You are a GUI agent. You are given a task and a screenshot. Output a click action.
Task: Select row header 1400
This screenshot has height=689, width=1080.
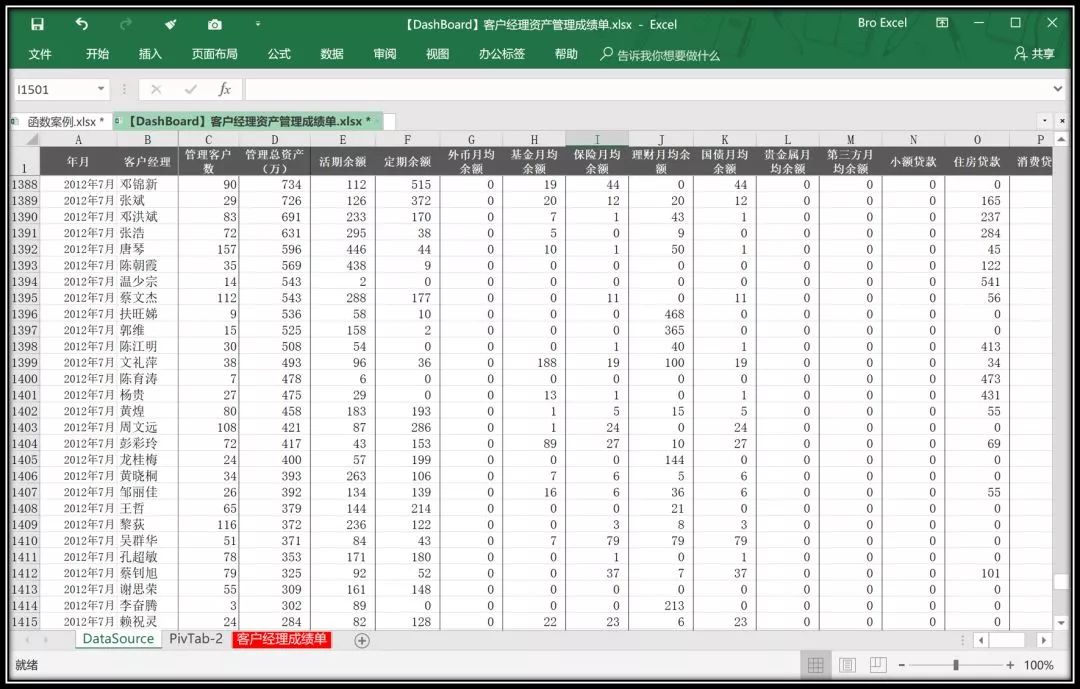pyautogui.click(x=24, y=379)
